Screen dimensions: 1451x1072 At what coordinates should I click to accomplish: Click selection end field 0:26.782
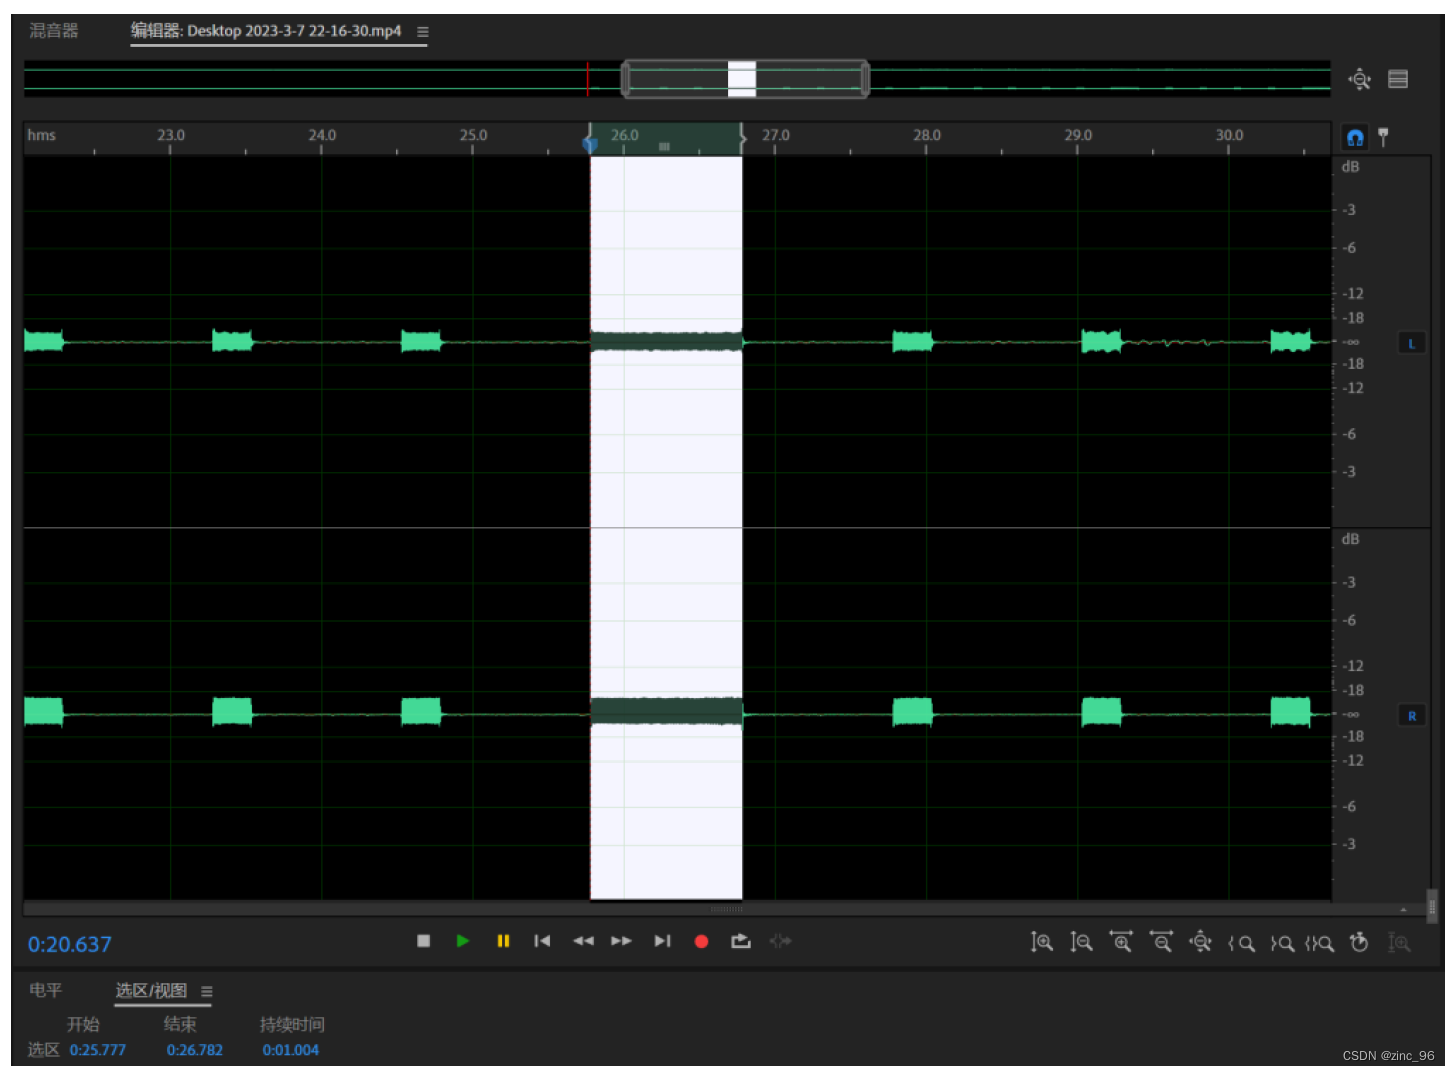coord(195,1050)
